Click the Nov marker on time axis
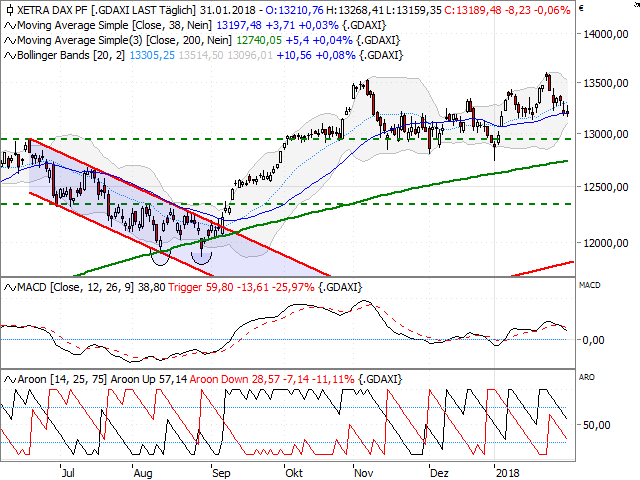The image size is (640, 480). tap(363, 473)
